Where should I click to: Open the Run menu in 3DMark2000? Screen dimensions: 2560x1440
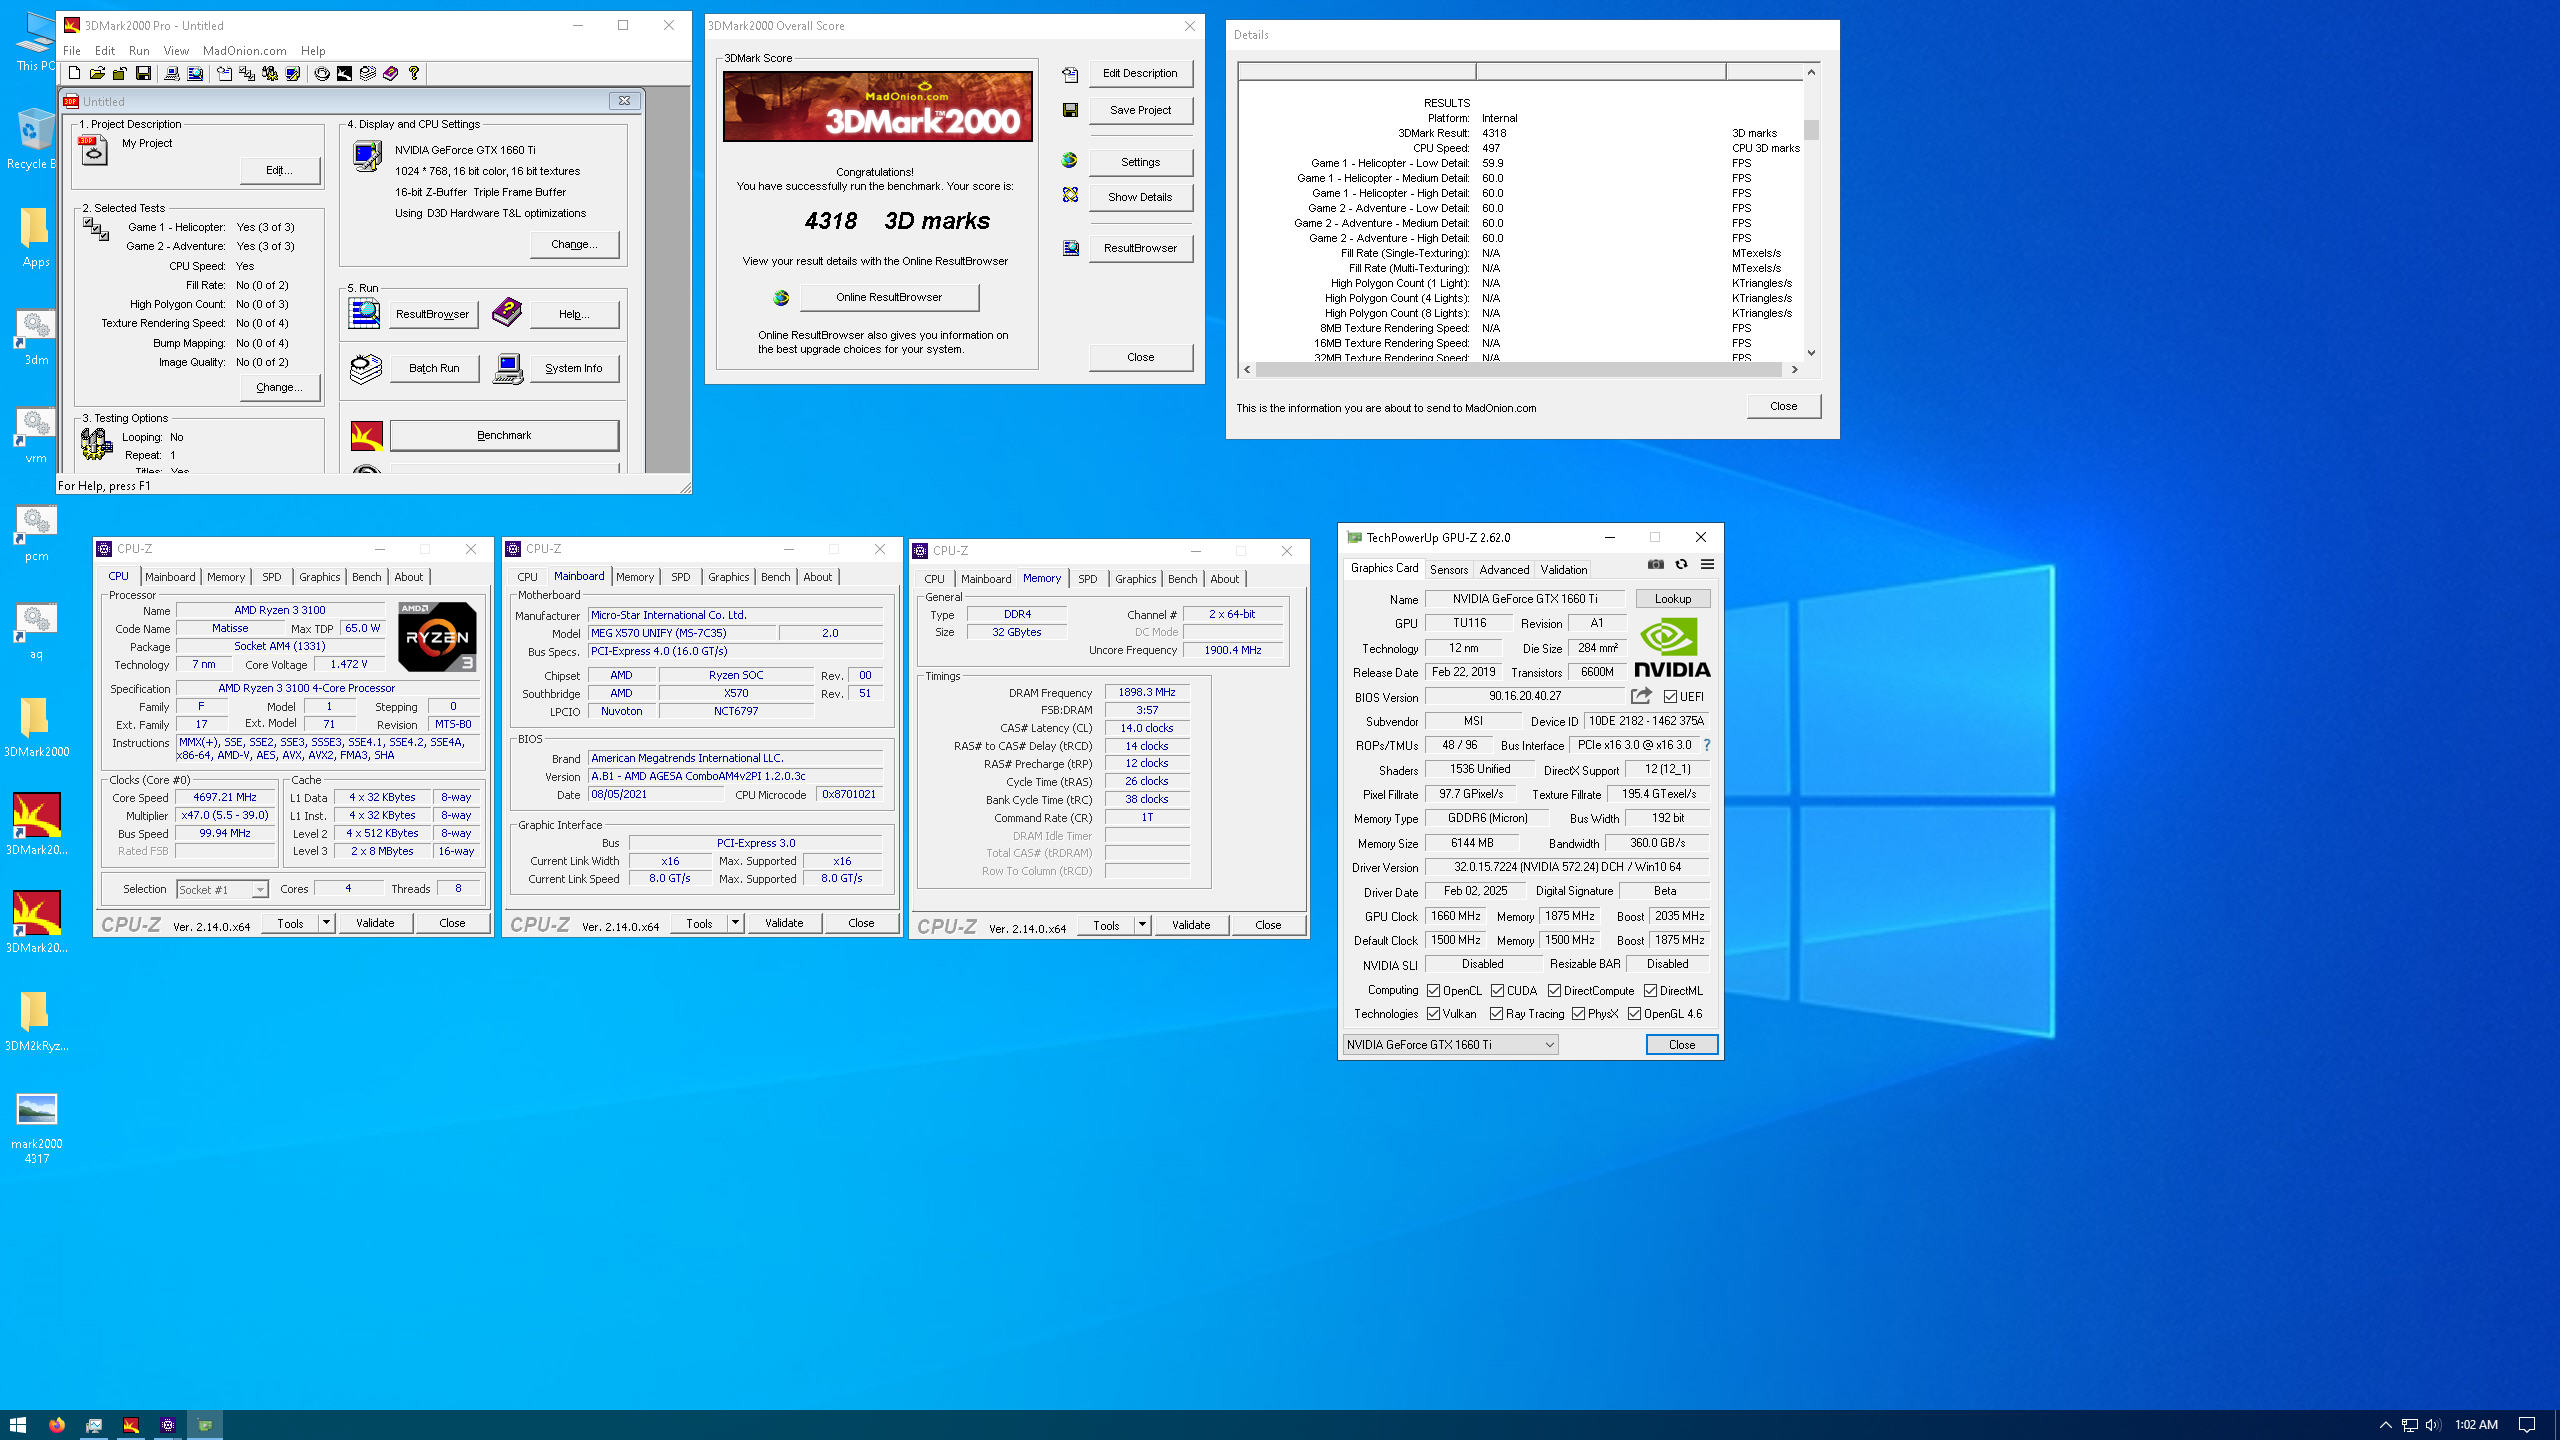coord(139,51)
